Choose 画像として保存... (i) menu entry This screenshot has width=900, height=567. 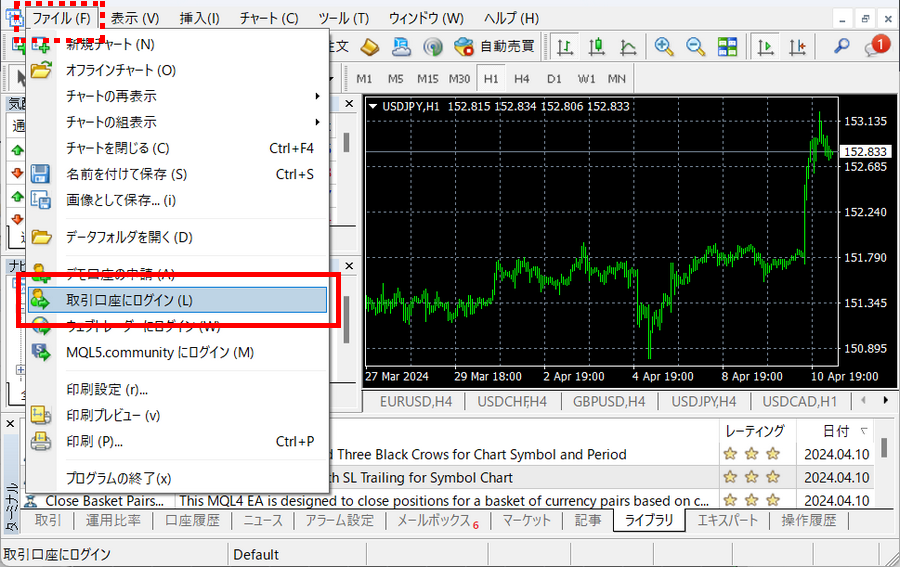tap(177, 200)
